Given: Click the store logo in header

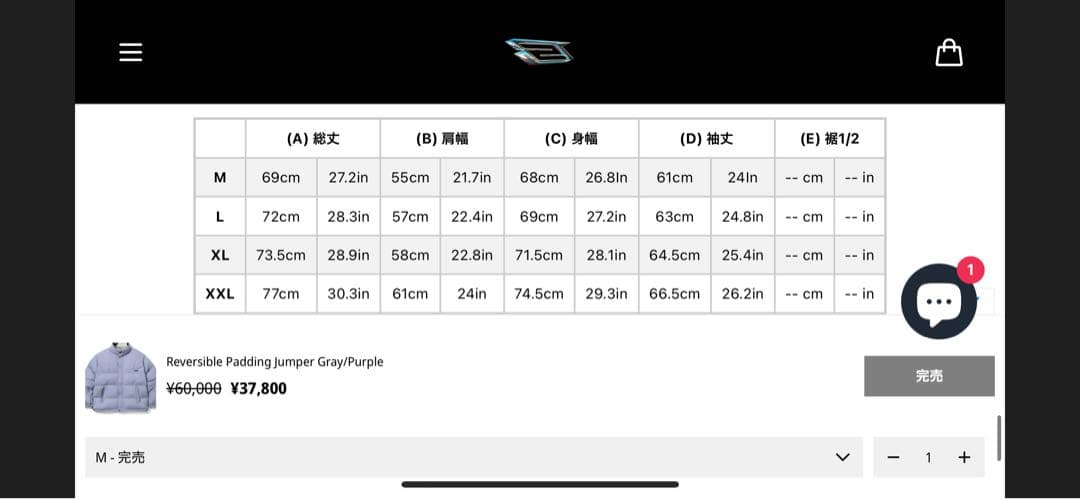Looking at the screenshot, I should tap(539, 51).
